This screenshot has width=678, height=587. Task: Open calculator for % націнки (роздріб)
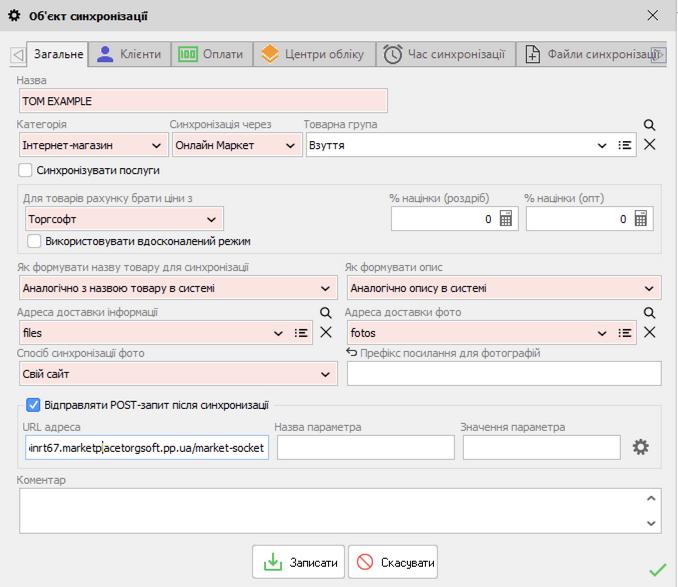506,219
